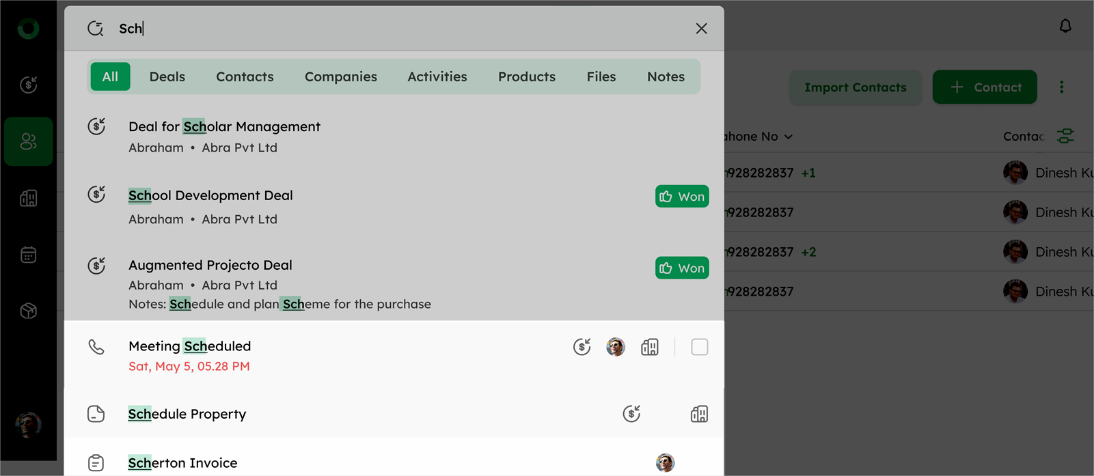Click the company icon on Schedule Property row
Image resolution: width=1094 pixels, height=476 pixels.
699,414
